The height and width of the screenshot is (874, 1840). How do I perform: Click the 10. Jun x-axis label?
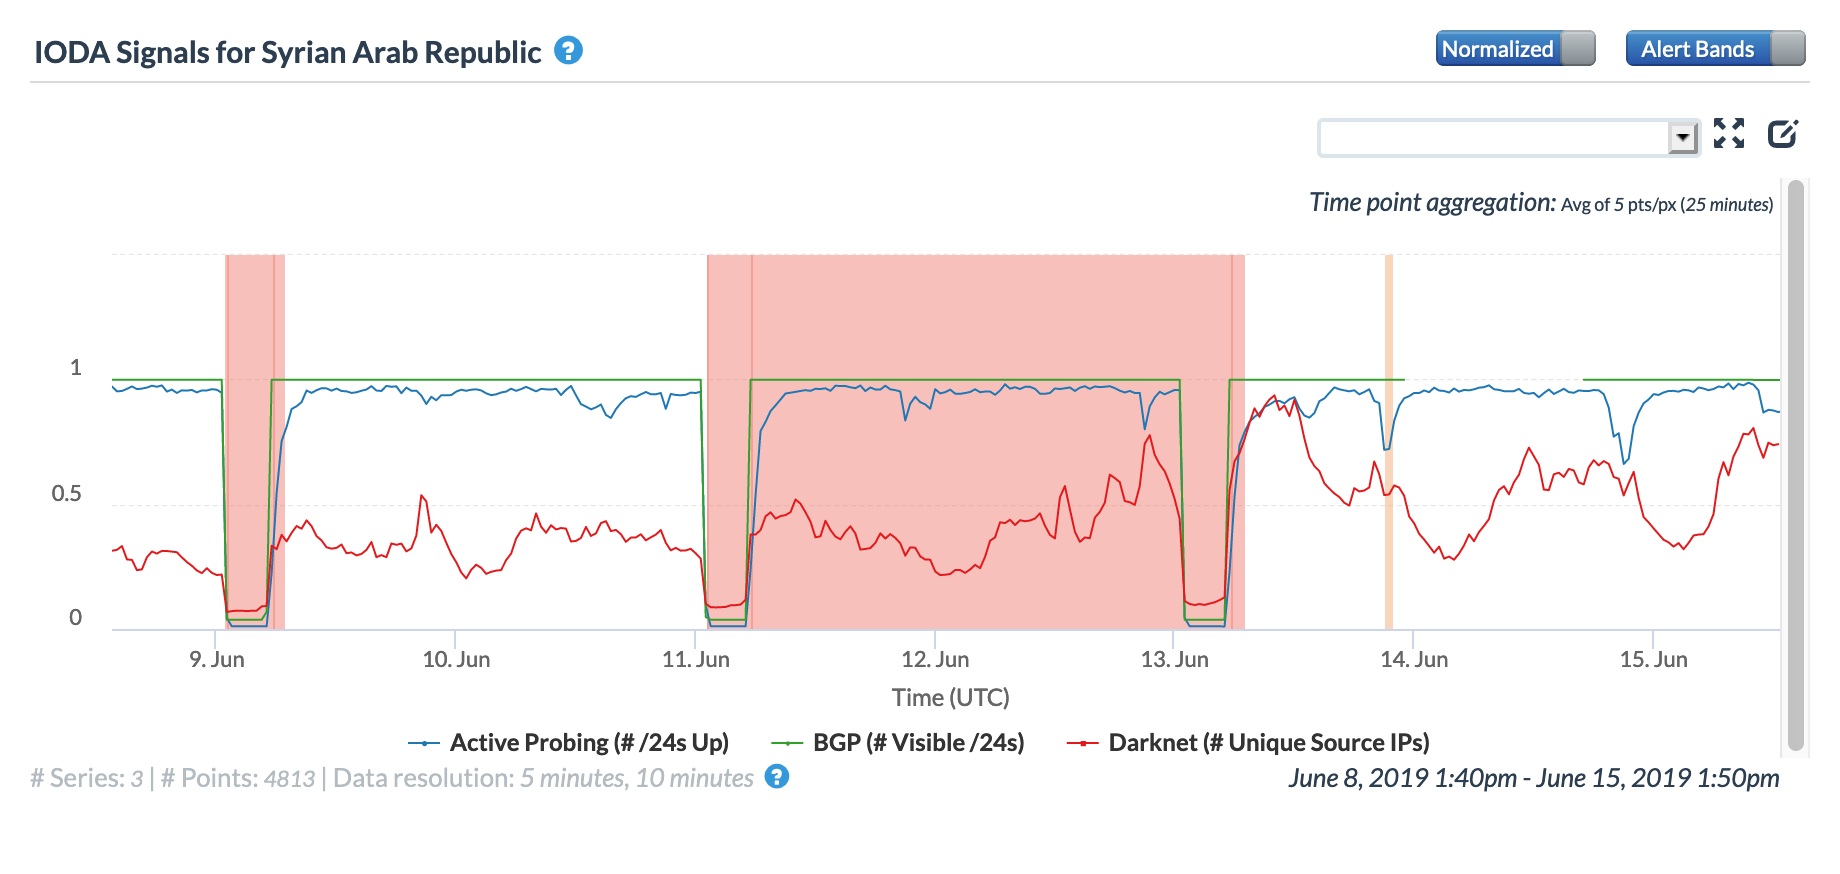[x=456, y=660]
